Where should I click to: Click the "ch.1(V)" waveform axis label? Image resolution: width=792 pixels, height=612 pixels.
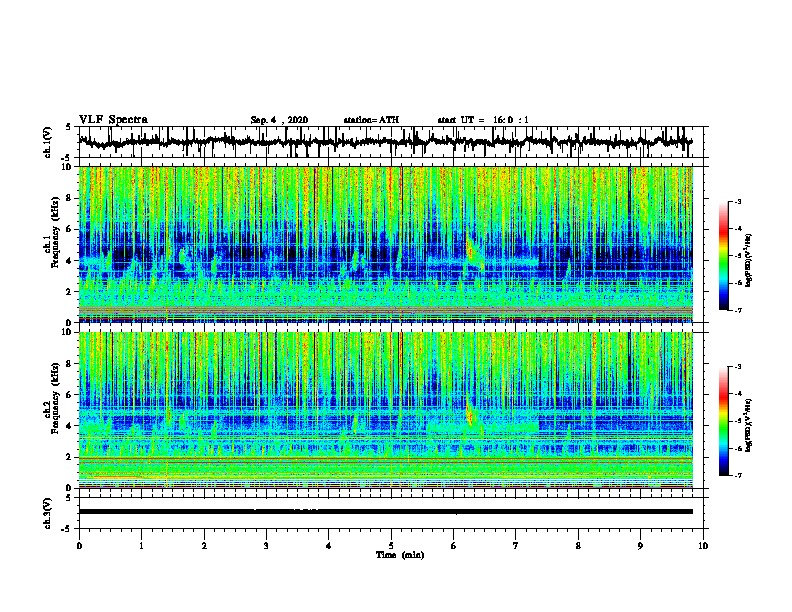point(48,142)
